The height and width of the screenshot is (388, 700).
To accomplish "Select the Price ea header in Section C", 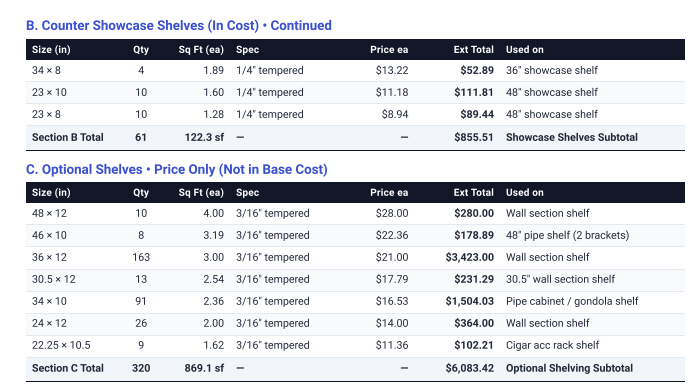I will [389, 192].
